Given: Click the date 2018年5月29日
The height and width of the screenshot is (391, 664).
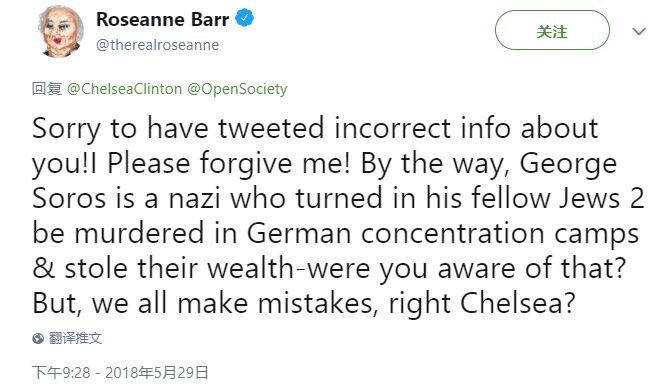Looking at the screenshot, I should click(157, 373).
